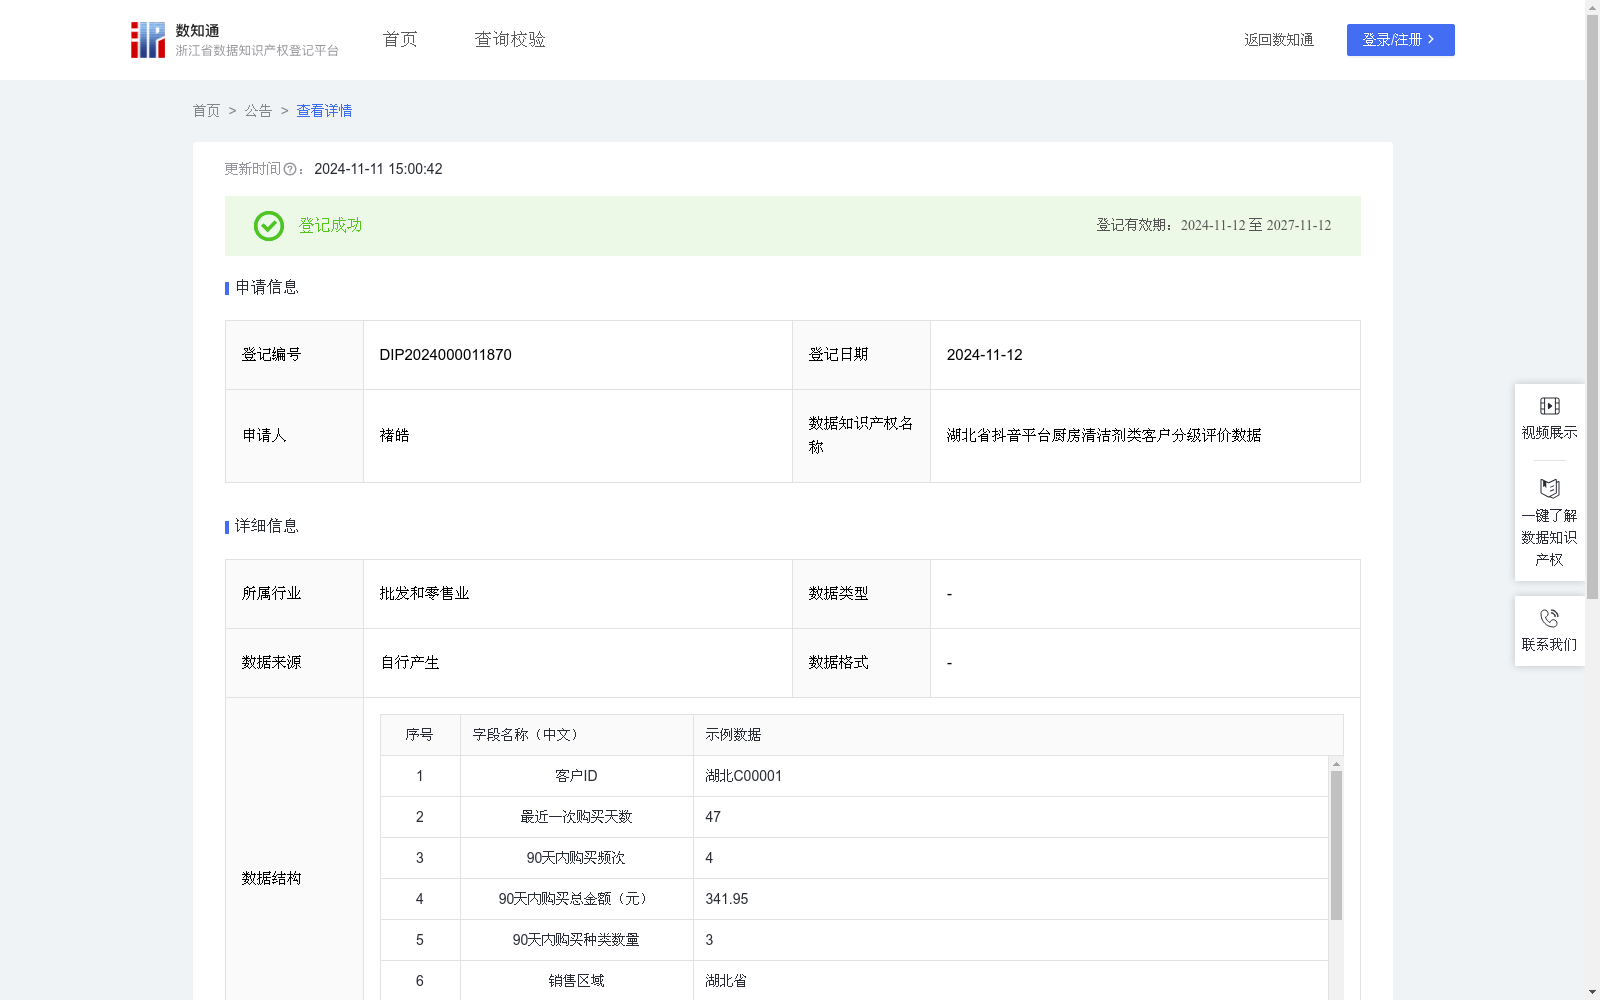Click the help question-mark beside 更新时间

(290, 169)
